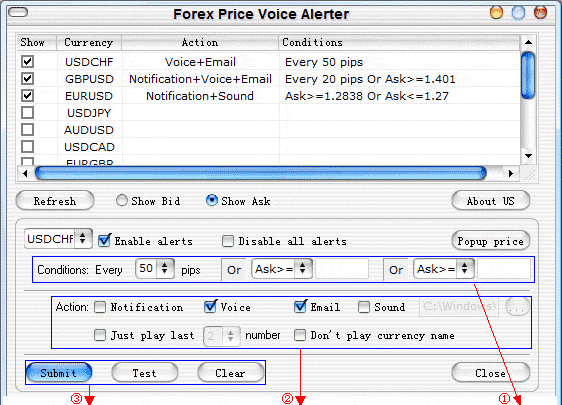562x405 pixels.
Task: Click the Submit button
Action: 59,373
